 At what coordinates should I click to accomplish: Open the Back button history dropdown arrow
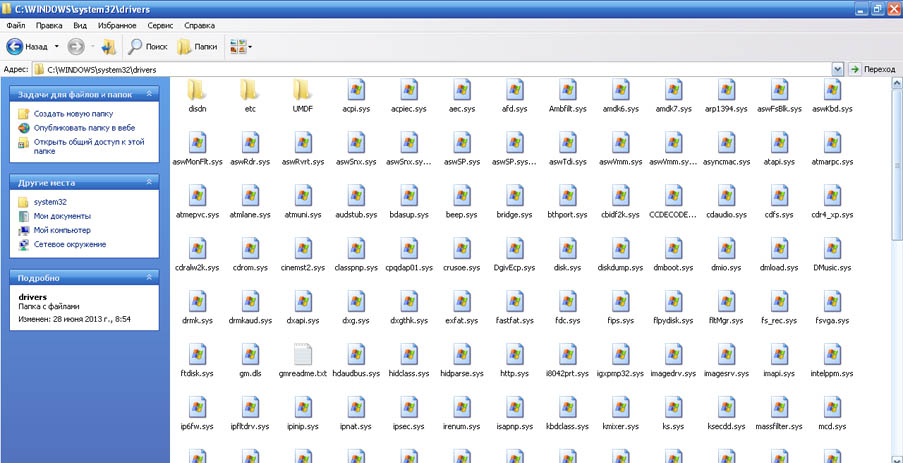point(57,46)
